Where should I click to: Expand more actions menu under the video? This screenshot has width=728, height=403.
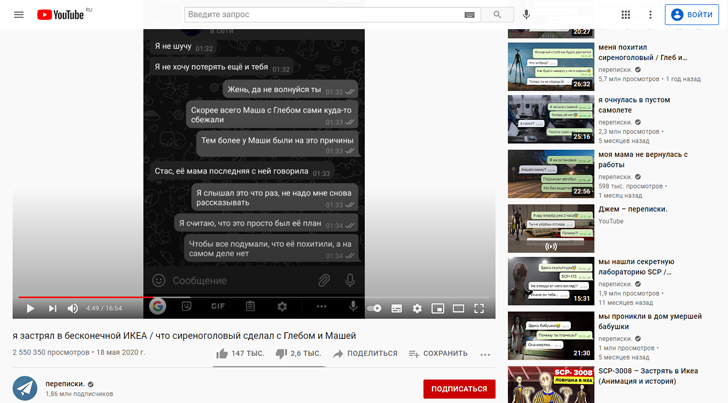(x=485, y=354)
